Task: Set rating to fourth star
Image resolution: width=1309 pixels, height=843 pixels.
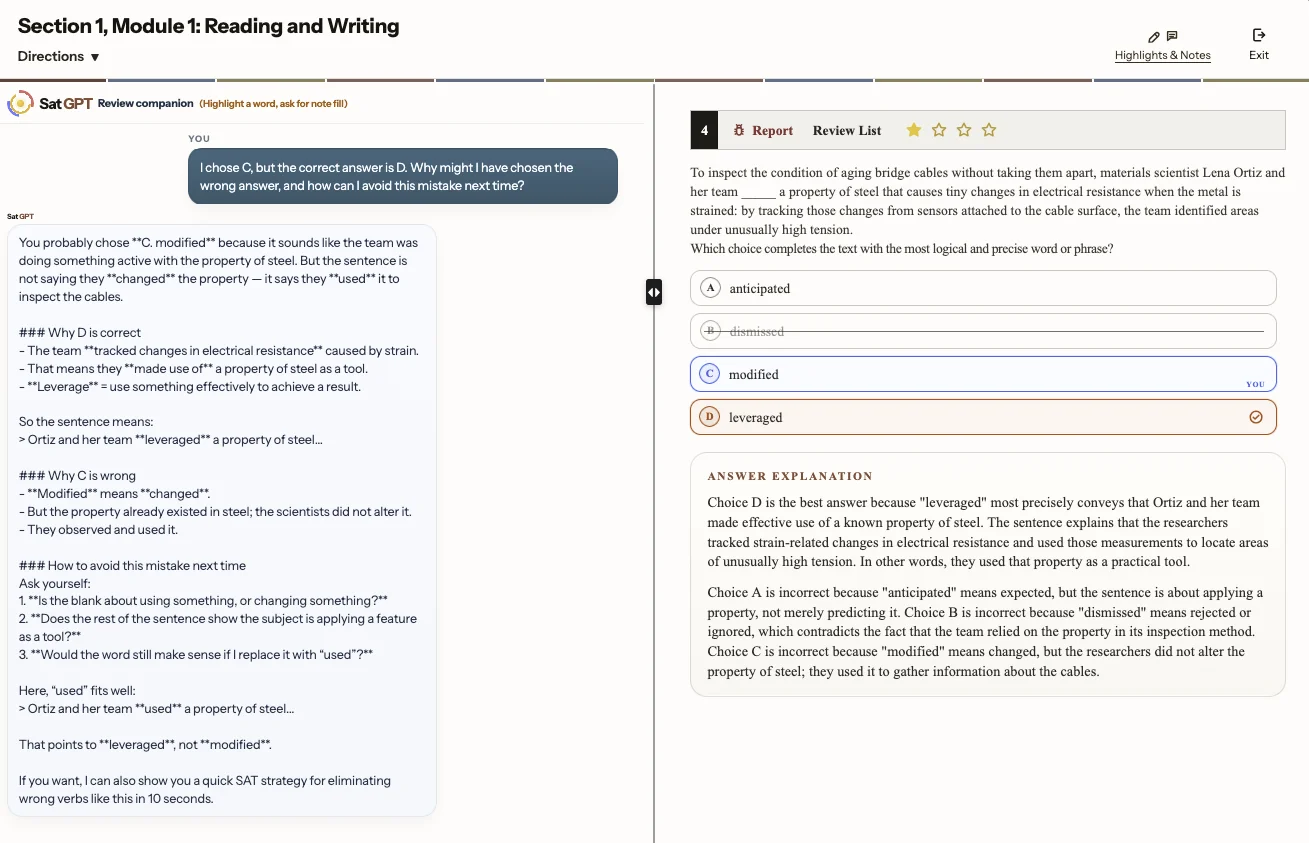Action: (989, 130)
